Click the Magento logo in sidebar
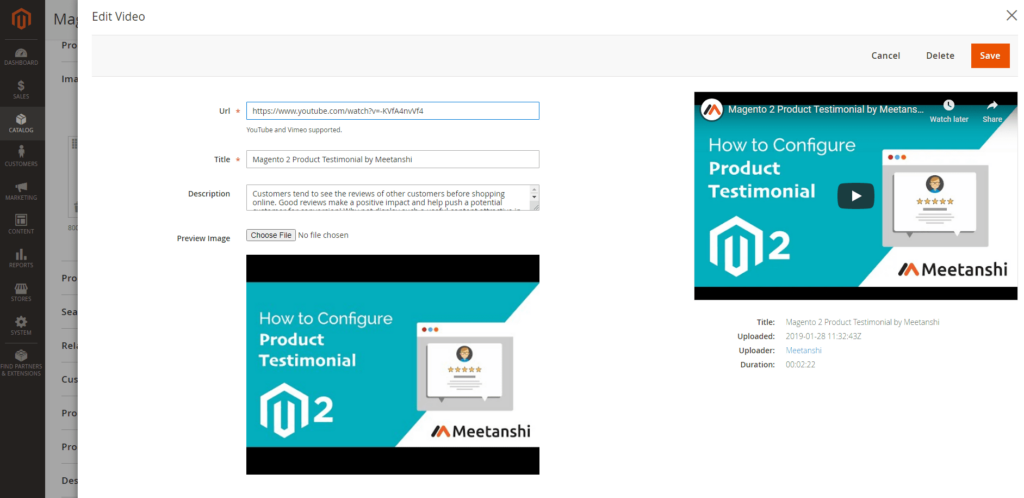 pos(22,19)
